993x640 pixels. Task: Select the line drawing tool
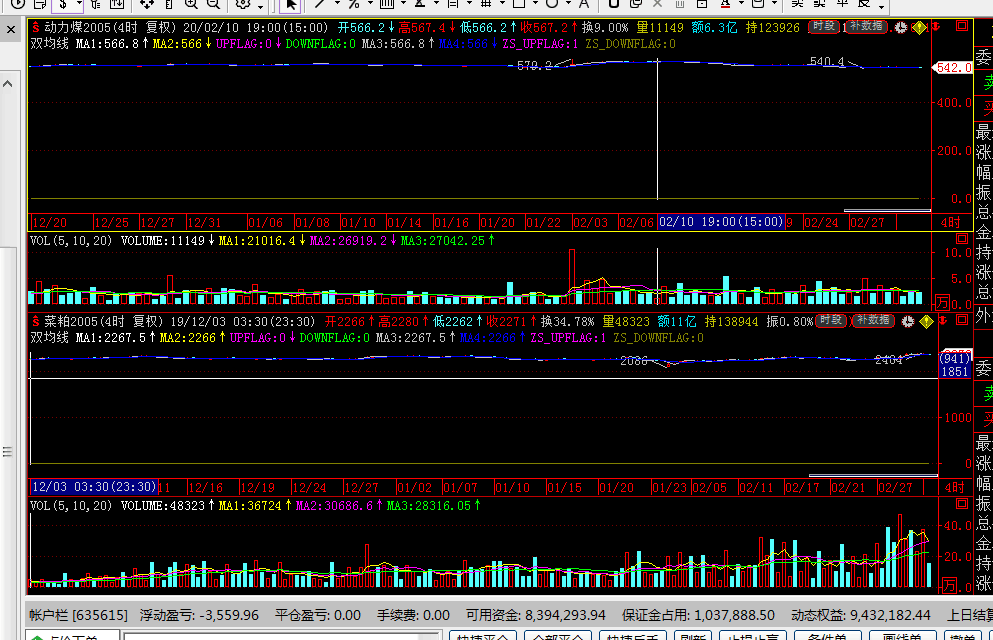320,4
